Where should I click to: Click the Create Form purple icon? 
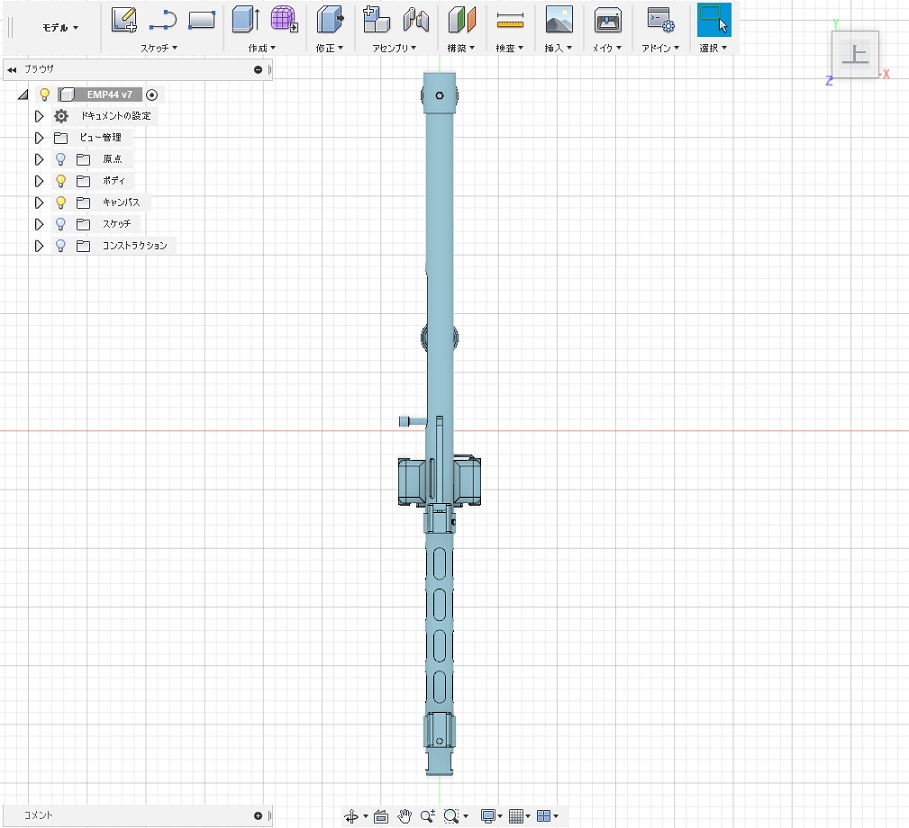click(285, 19)
